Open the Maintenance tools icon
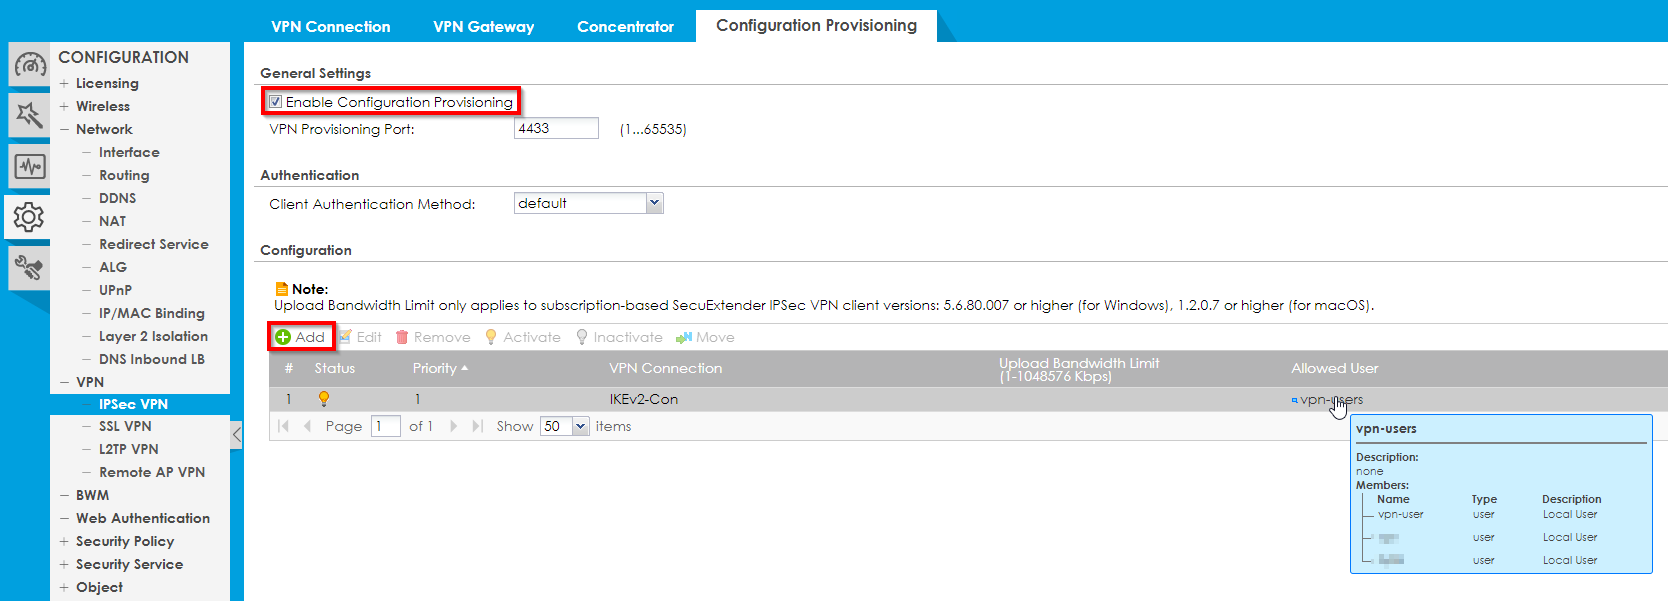 click(x=29, y=267)
